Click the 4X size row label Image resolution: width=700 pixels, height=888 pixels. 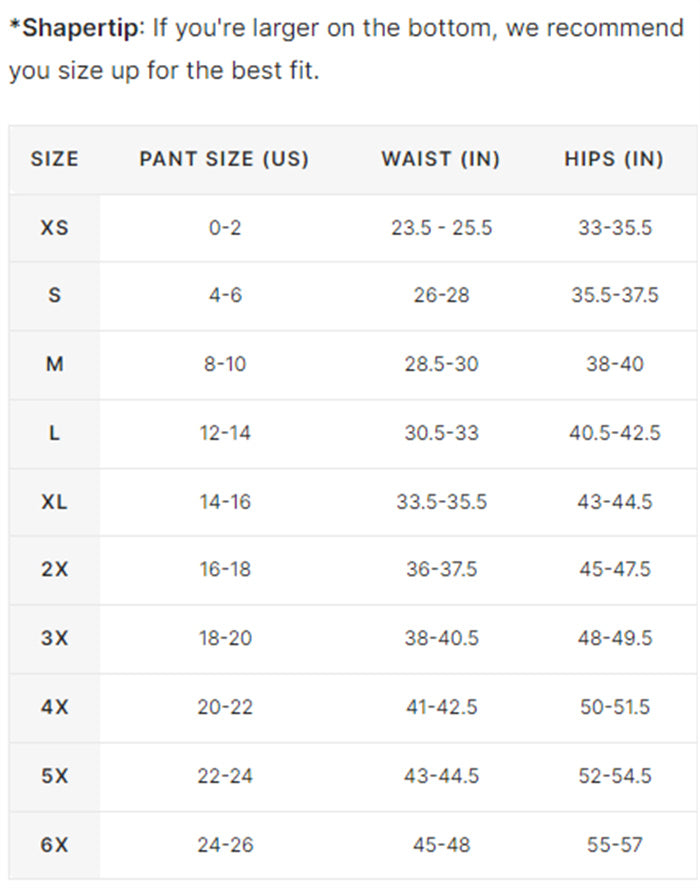pos(54,707)
